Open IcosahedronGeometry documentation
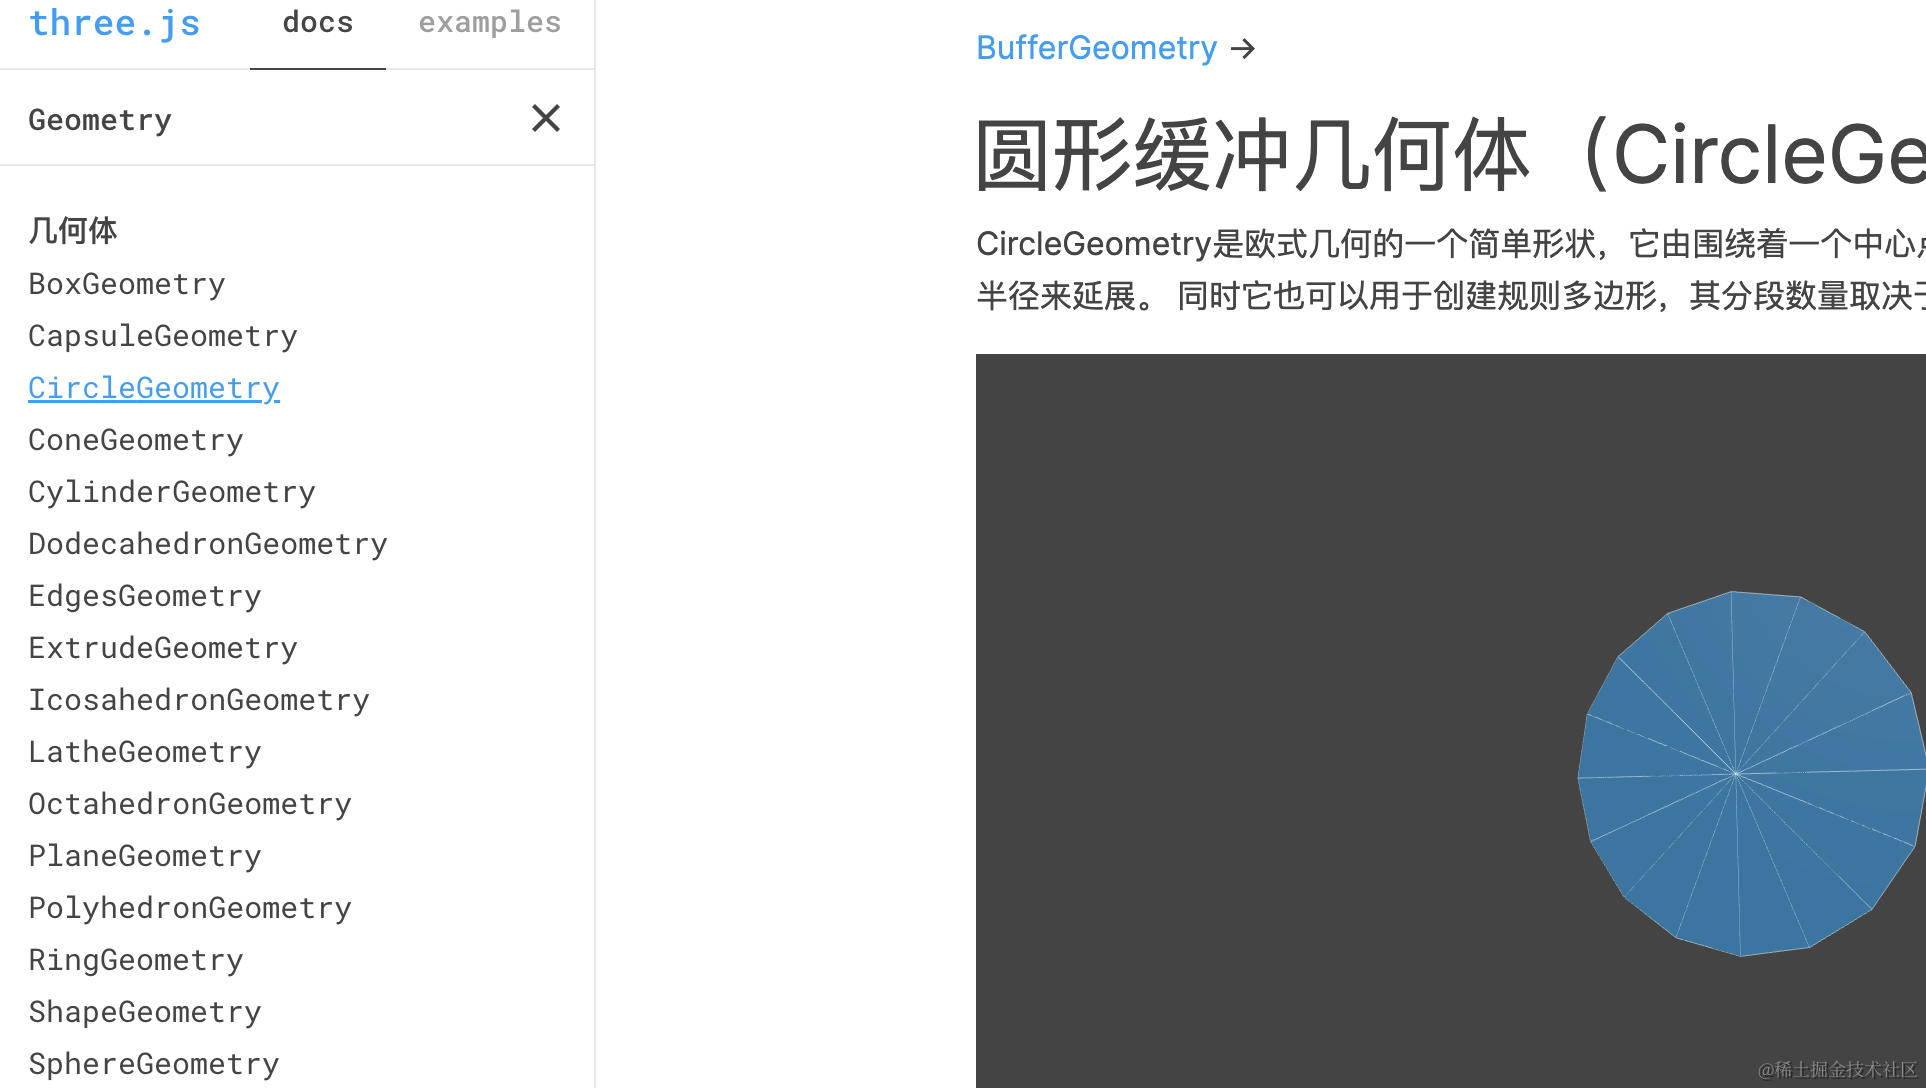This screenshot has height=1088, width=1926. click(x=199, y=700)
